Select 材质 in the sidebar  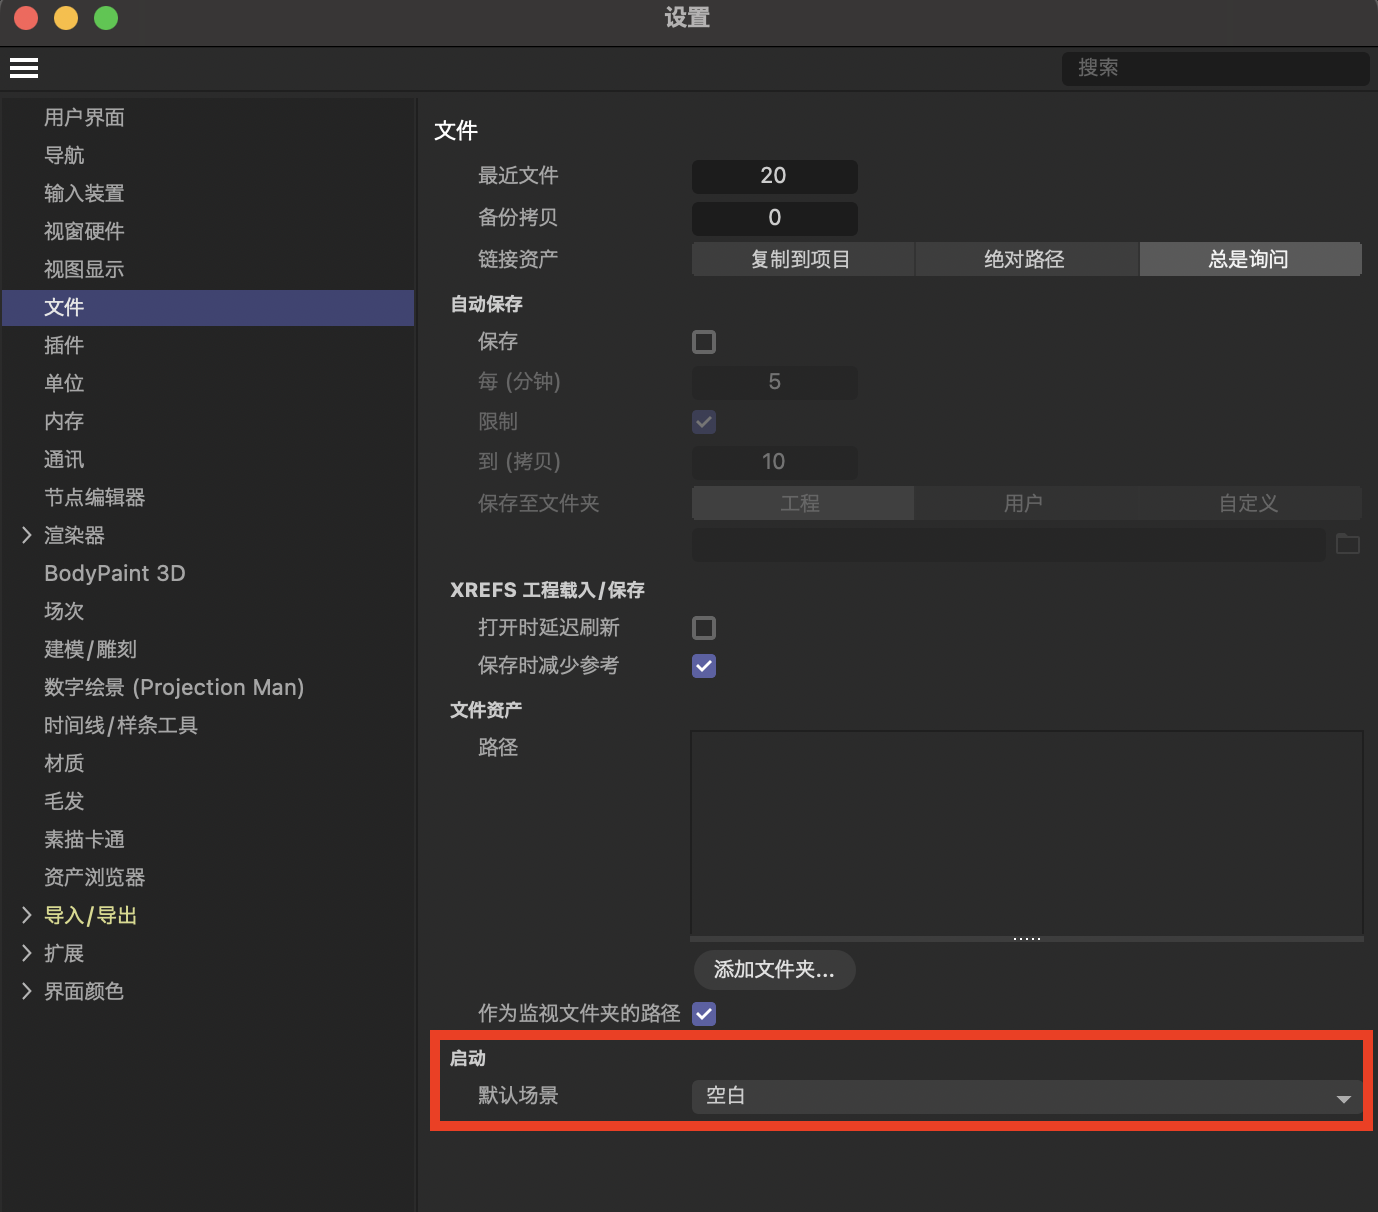coord(64,763)
